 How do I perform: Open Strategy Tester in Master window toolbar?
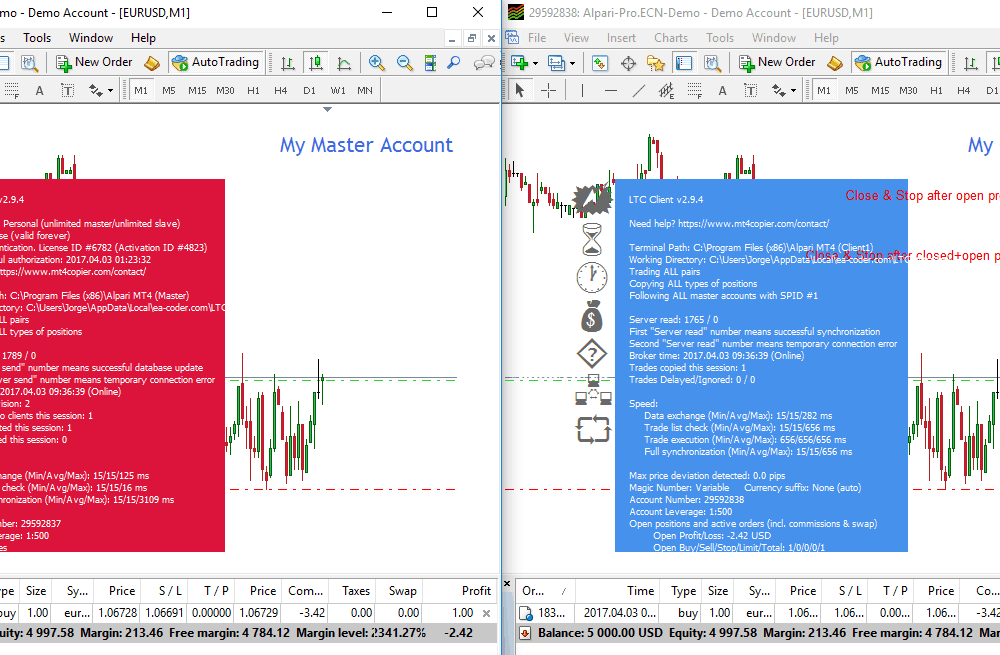point(29,63)
